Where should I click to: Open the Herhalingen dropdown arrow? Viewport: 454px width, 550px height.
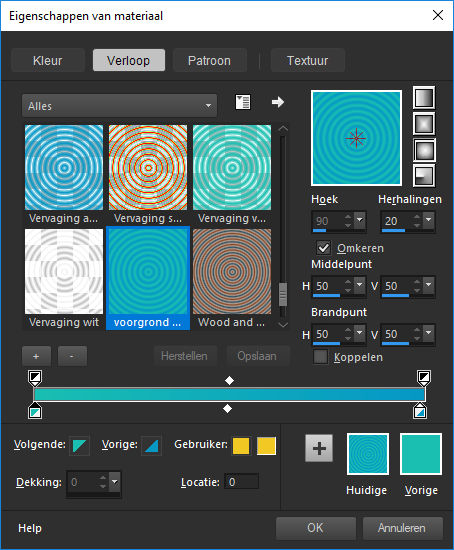pyautogui.click(x=428, y=220)
